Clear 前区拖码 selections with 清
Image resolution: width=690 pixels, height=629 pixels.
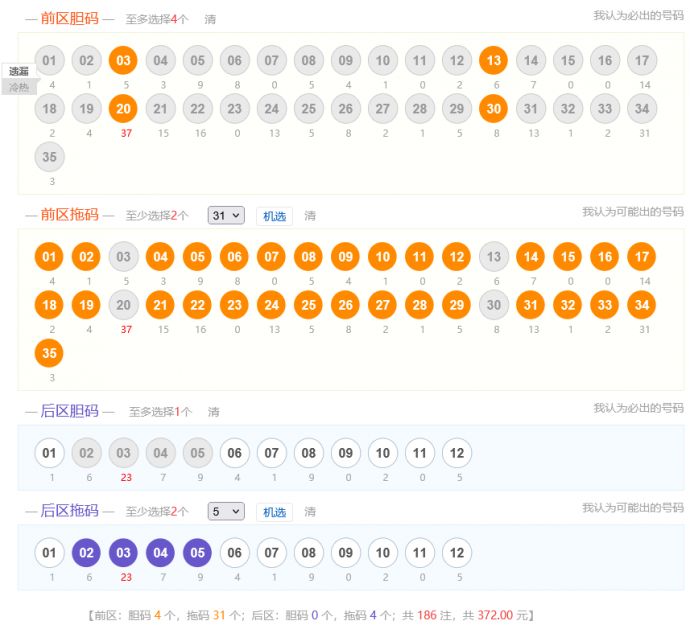coord(310,216)
